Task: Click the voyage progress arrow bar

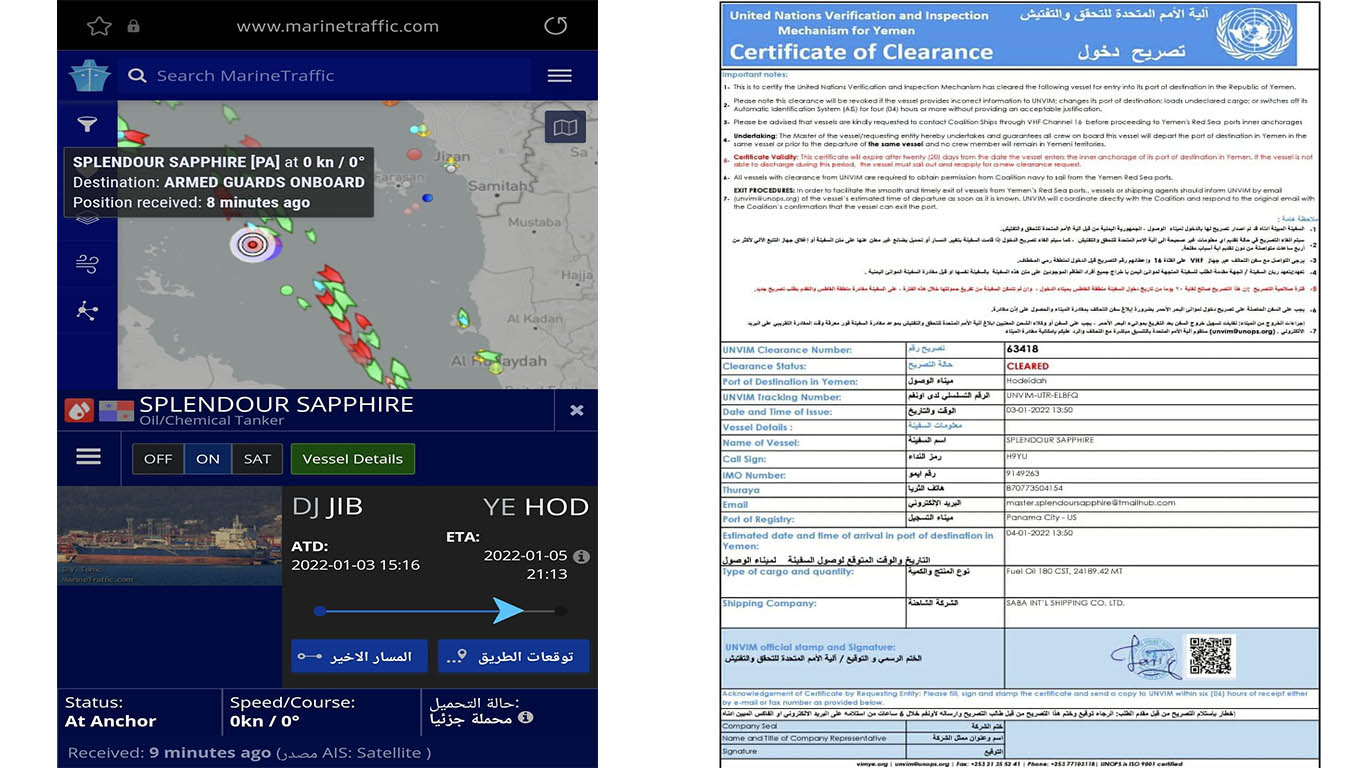Action: tap(440, 611)
